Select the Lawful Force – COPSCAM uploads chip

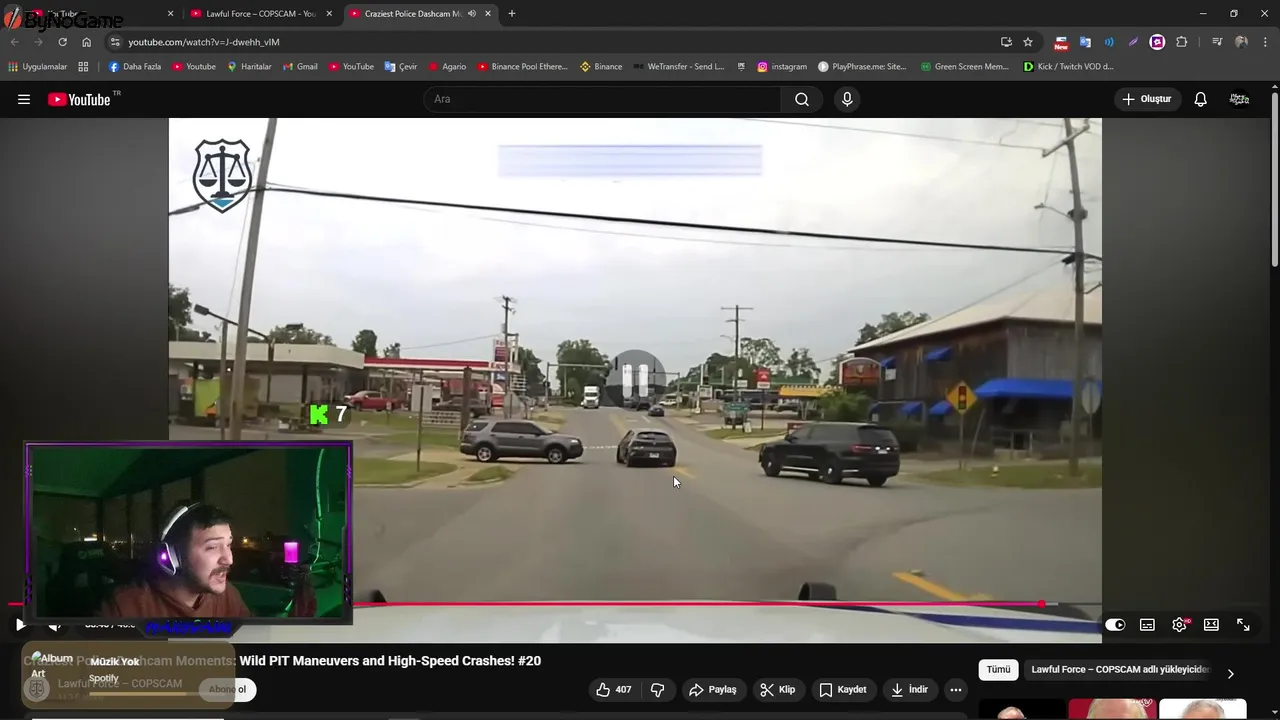click(1120, 670)
